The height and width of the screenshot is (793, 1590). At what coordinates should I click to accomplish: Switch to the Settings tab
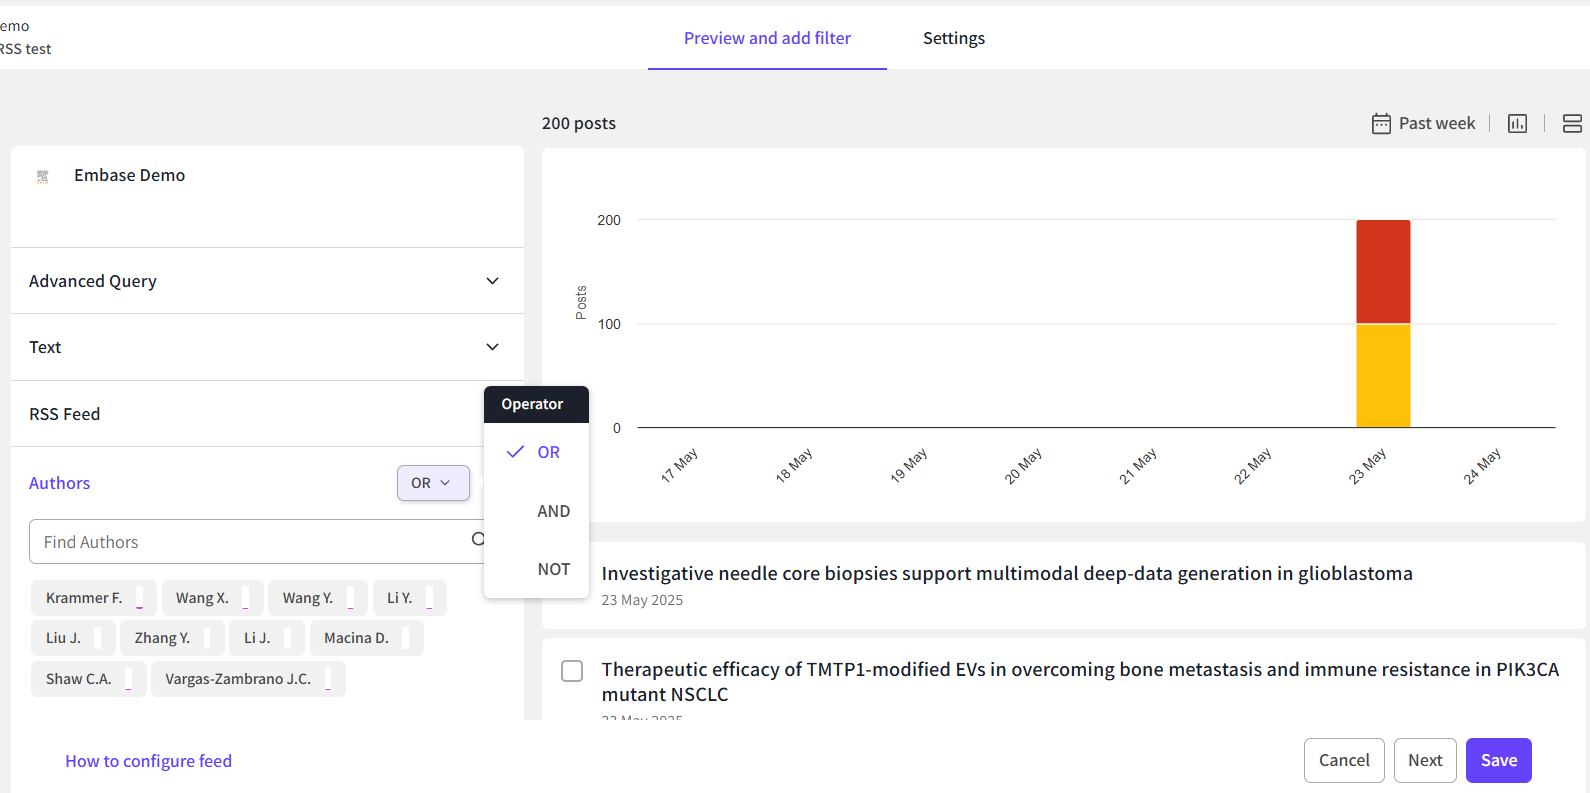tap(953, 38)
